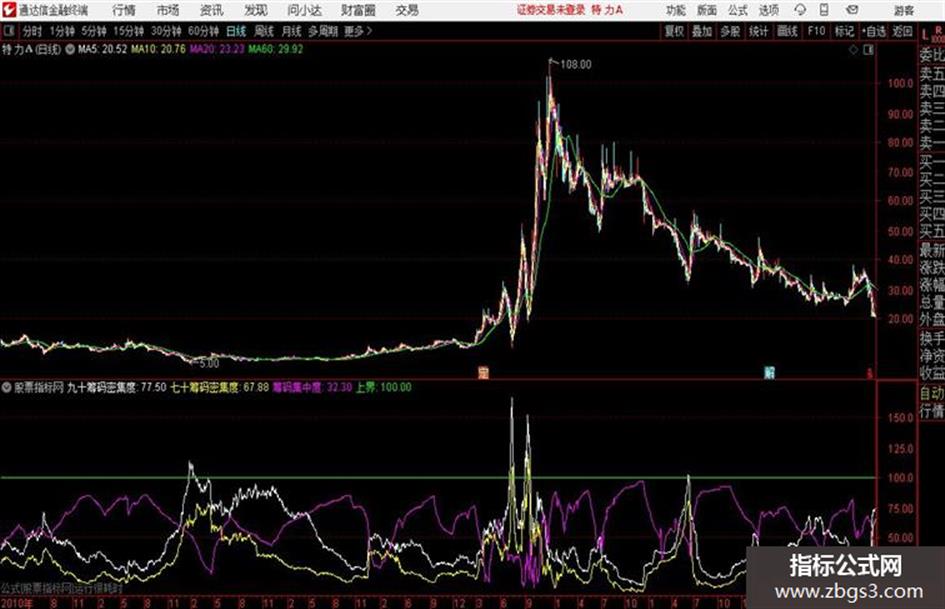The image size is (945, 609).
Task: Open the mobile phone icon in top bar
Action: click(824, 10)
